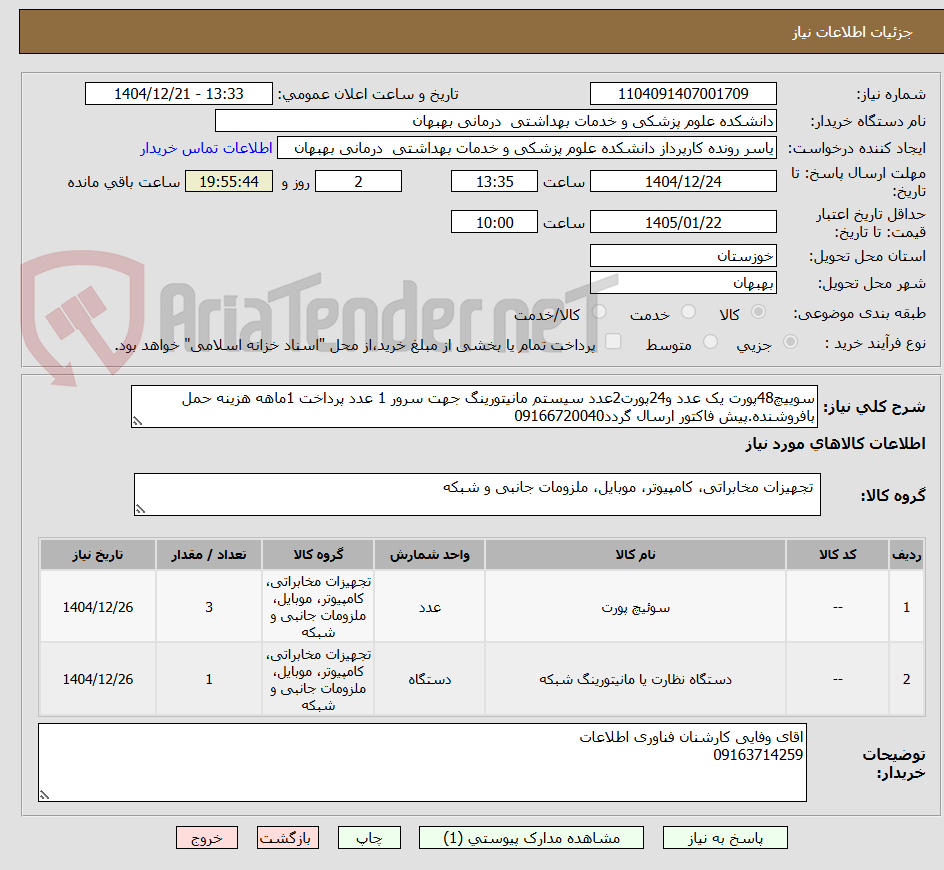Click the code cell -- in سوئیچ پورت row
Screen dimensions: 944x870
(837, 607)
